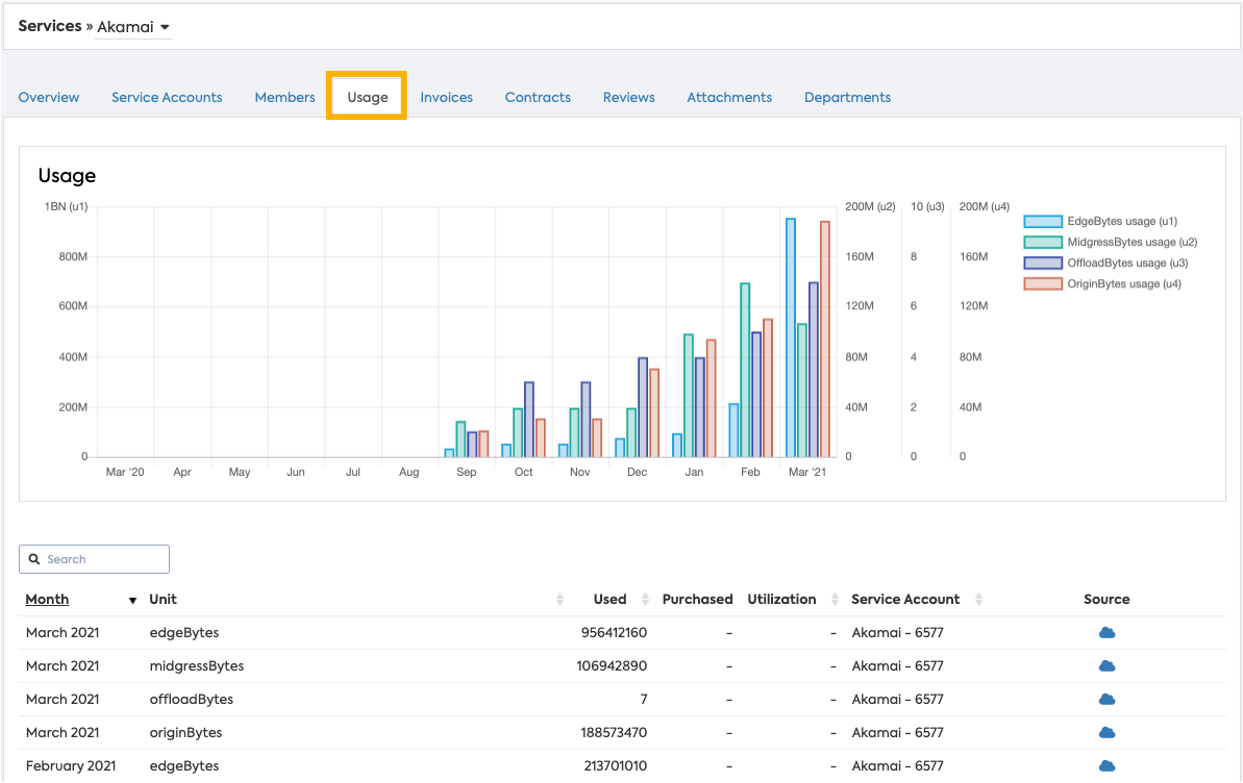Click the Sep x-axis label

[x=466, y=472]
